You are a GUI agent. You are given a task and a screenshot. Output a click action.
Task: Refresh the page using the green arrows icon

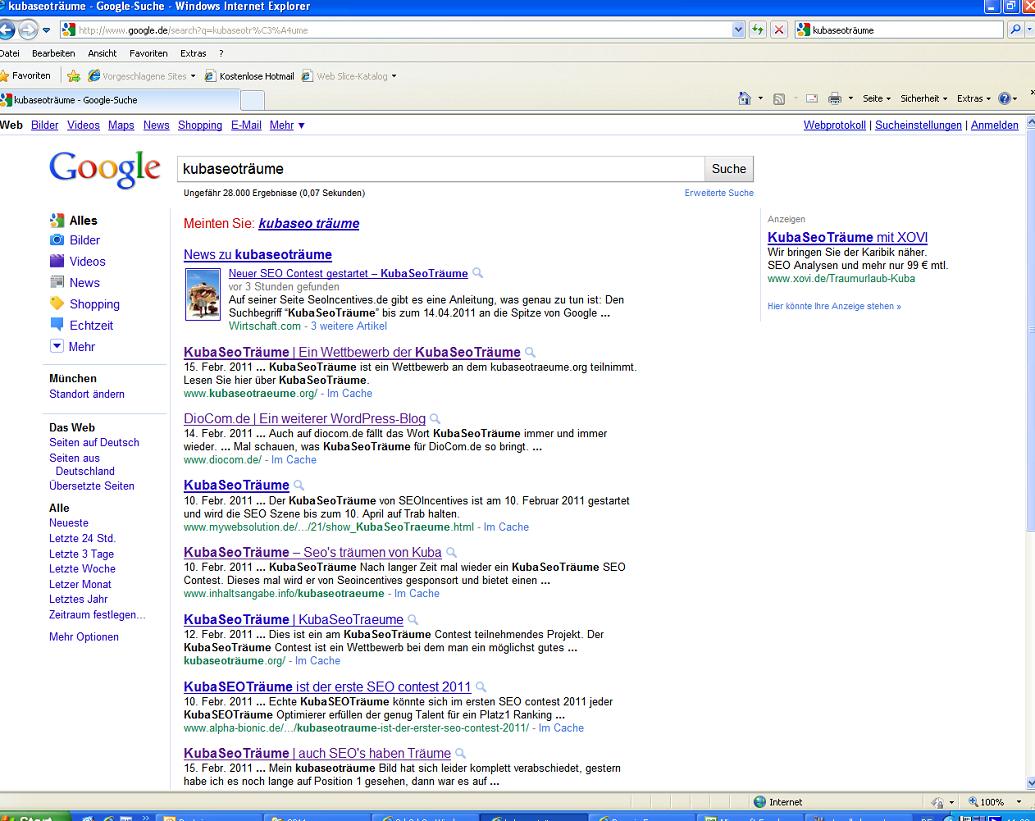(x=757, y=30)
